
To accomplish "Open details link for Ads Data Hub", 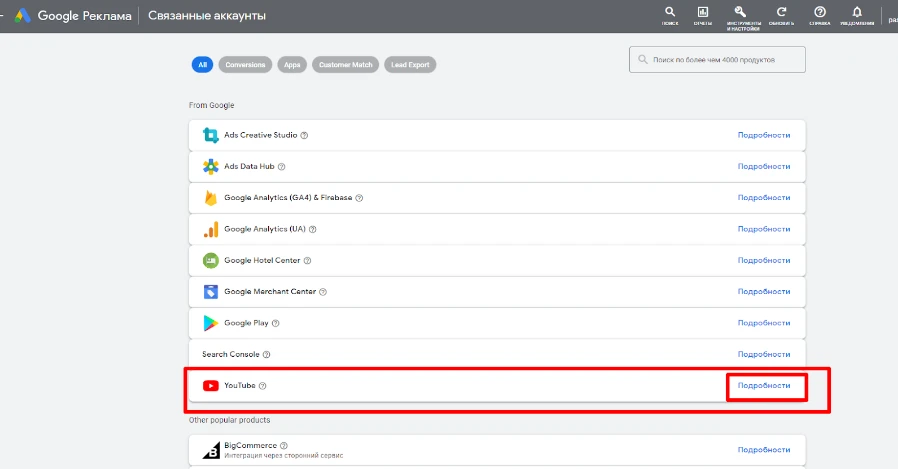I will (764, 167).
